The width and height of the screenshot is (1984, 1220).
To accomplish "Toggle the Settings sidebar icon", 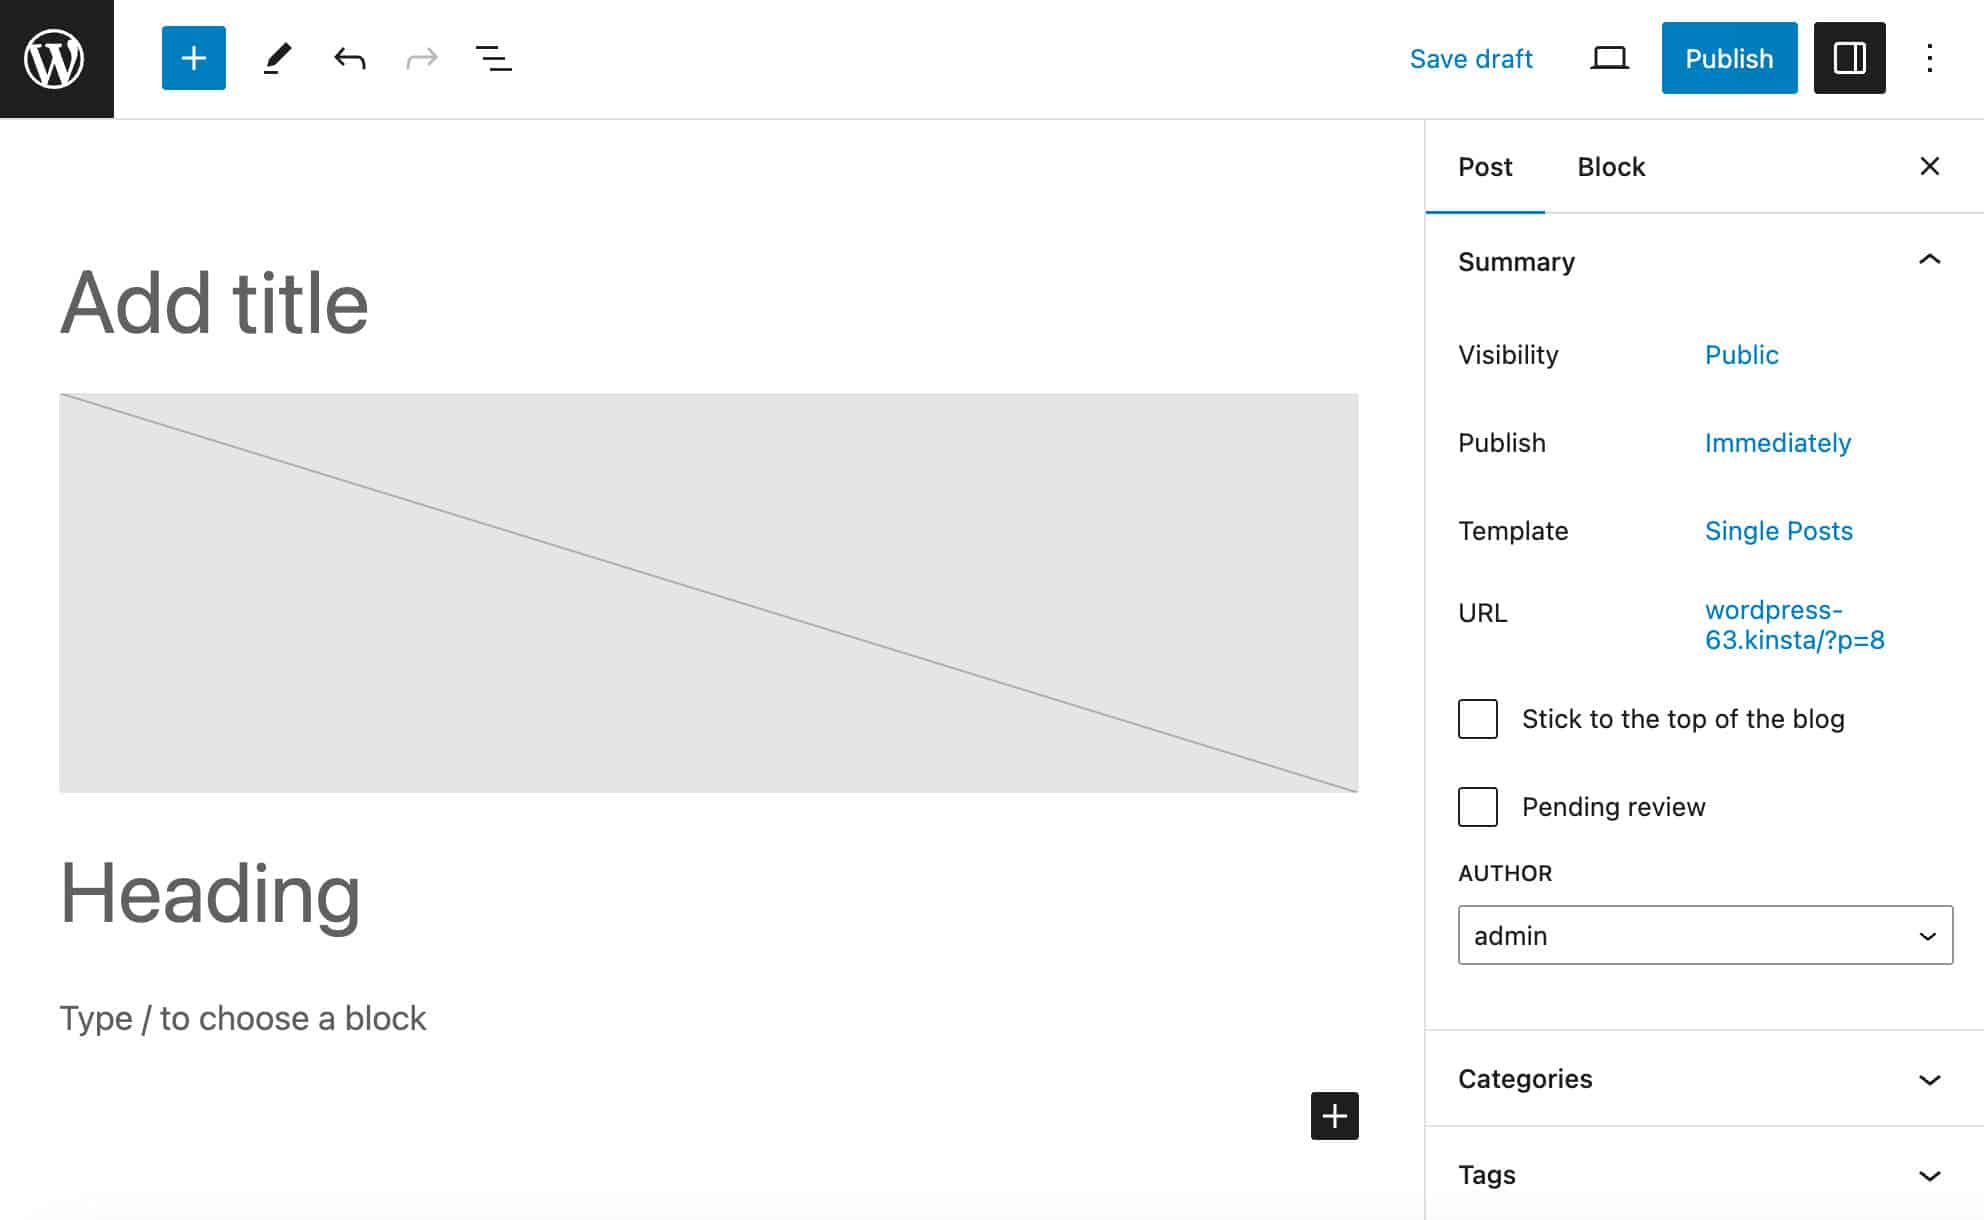I will (1849, 58).
